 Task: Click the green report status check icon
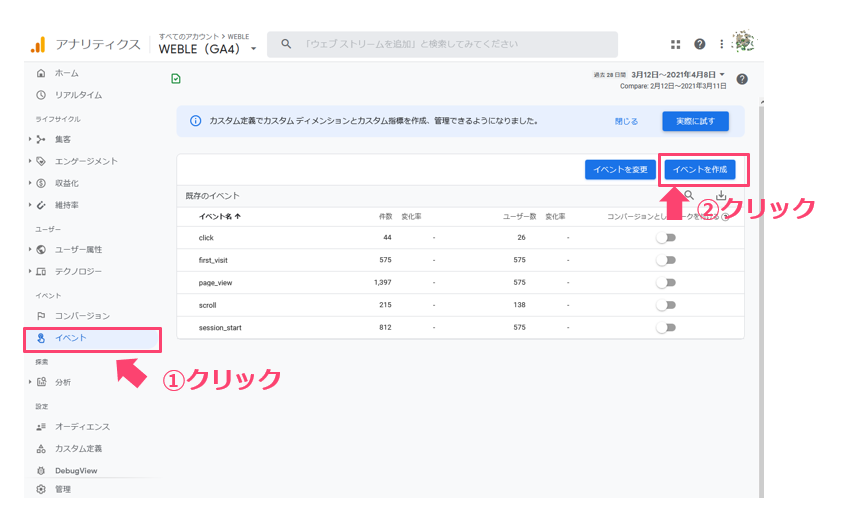(176, 79)
